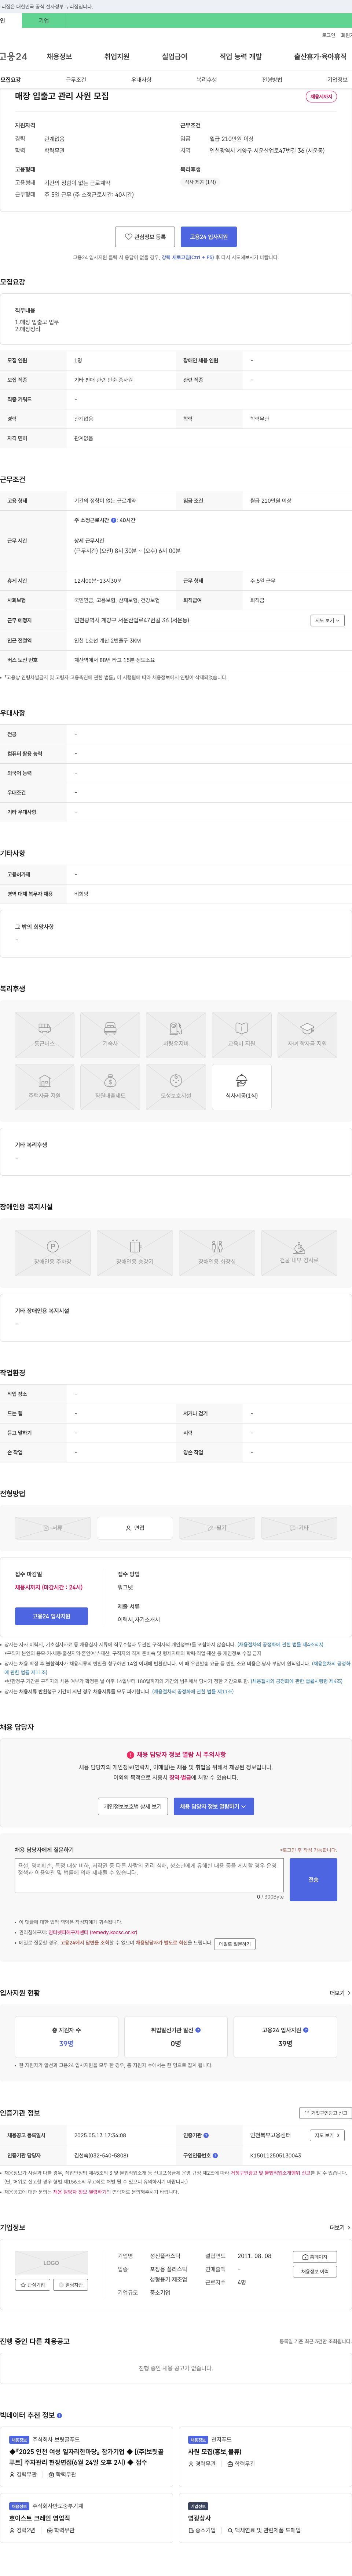Click 지도 보기 beside 인천북부고용센터
Screen dimensions: 352x2576
[327, 2135]
